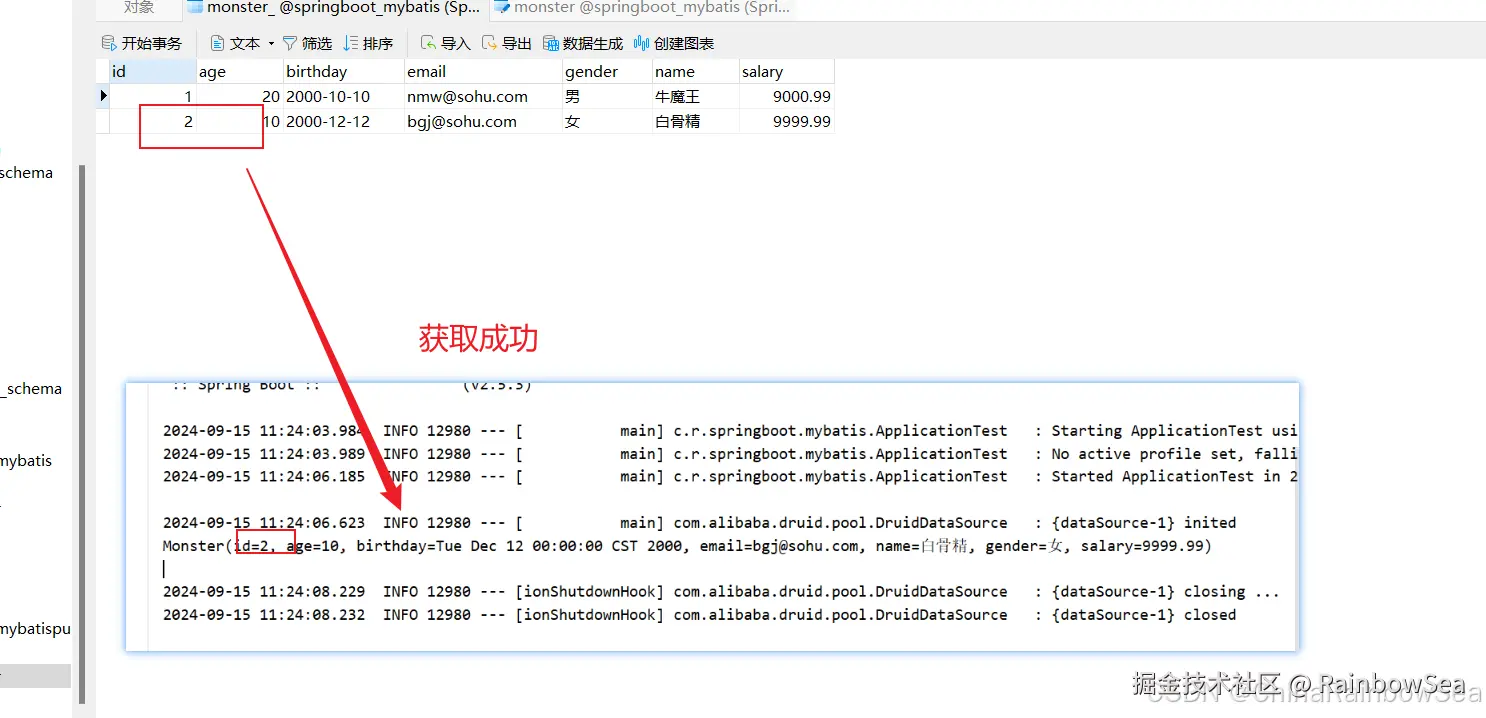Select the gender cell 女
Viewport: 1486px width, 718px height.
606,121
